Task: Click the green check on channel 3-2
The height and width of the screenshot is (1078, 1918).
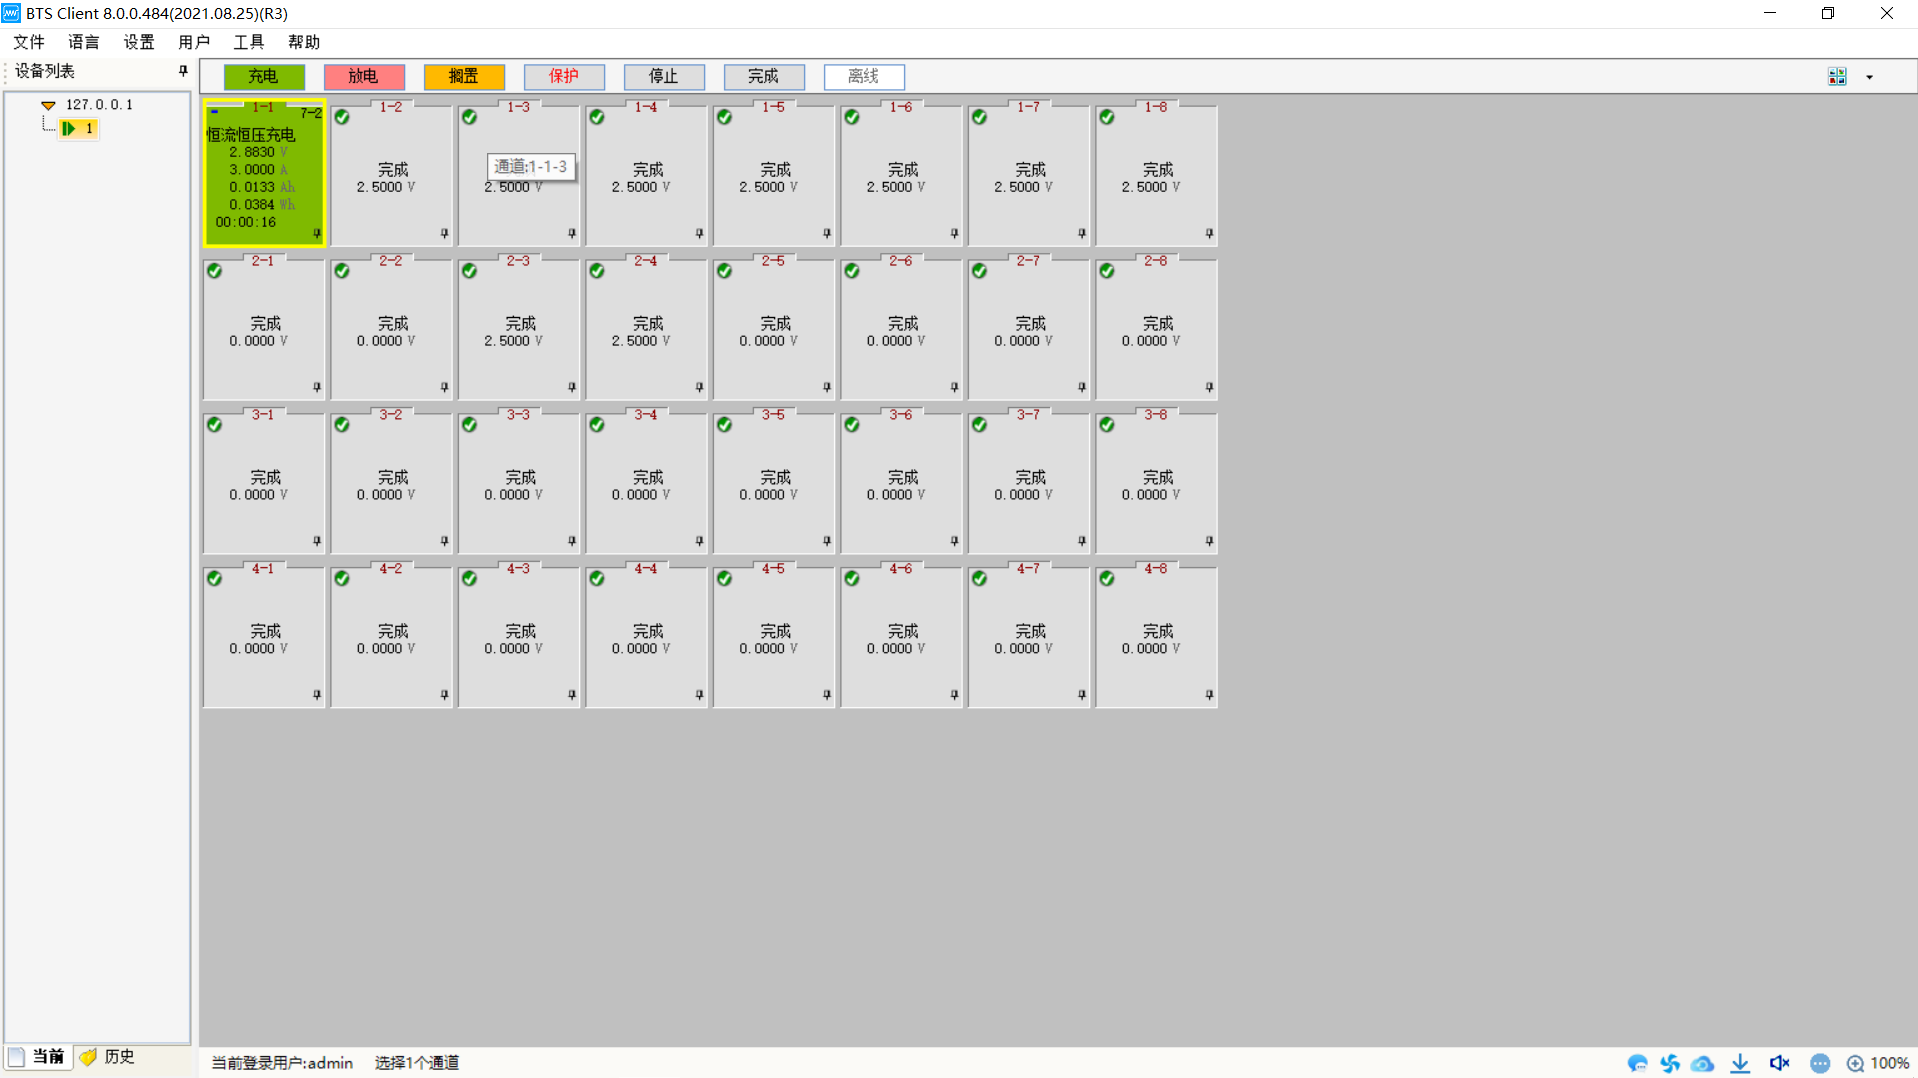Action: [342, 426]
